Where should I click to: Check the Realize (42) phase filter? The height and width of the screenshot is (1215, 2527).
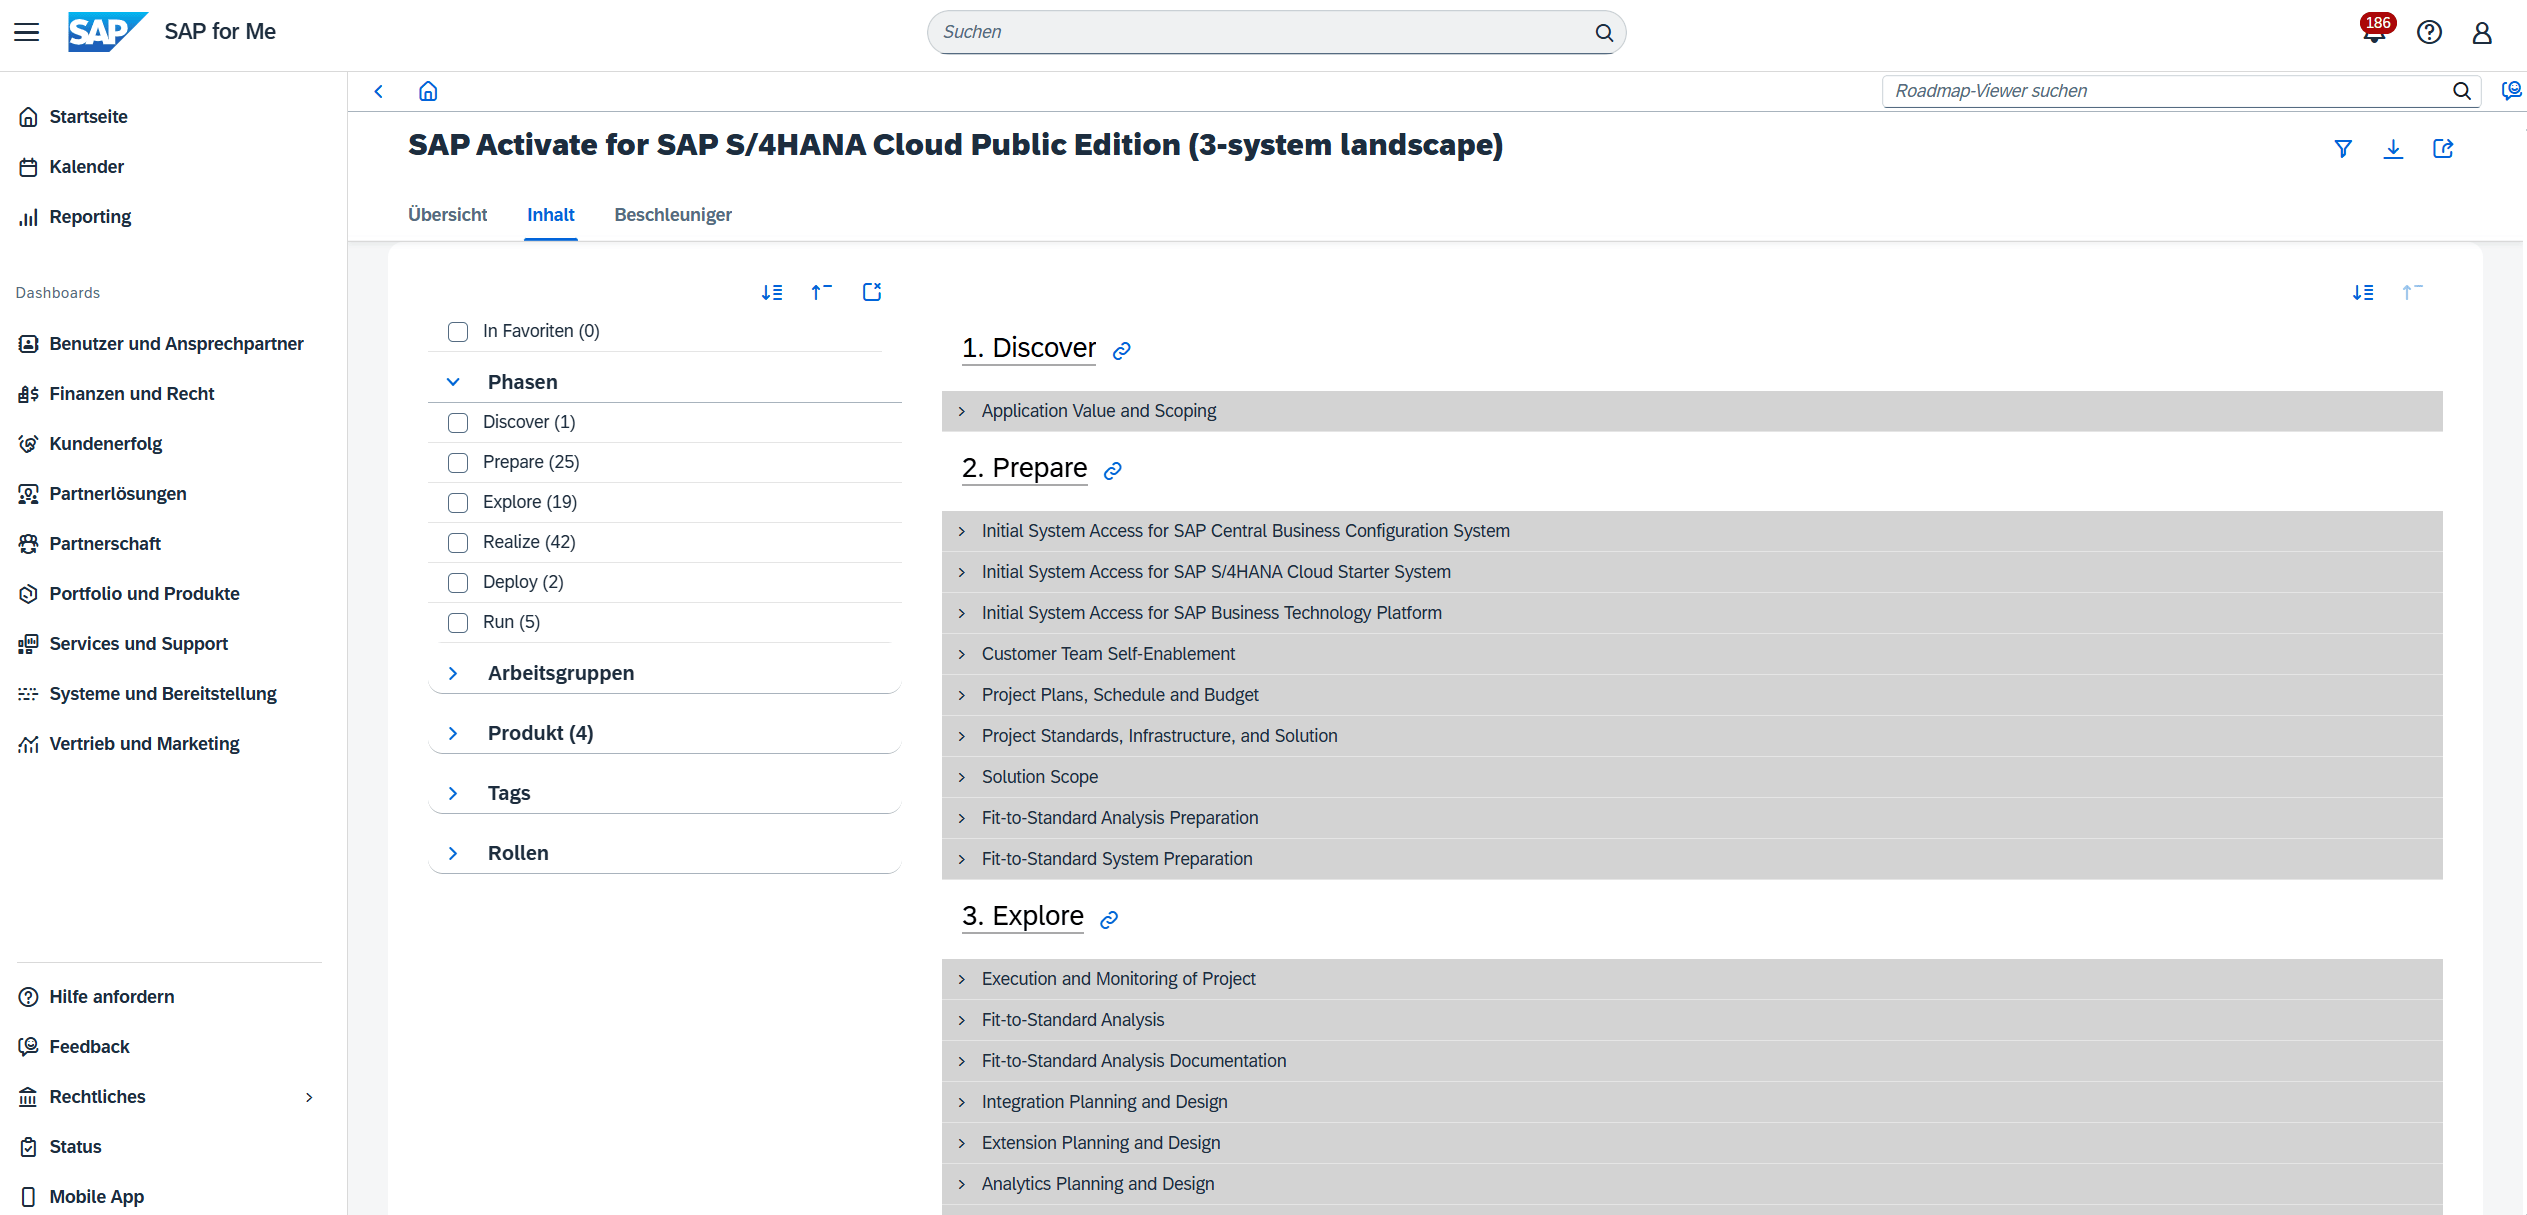458,543
